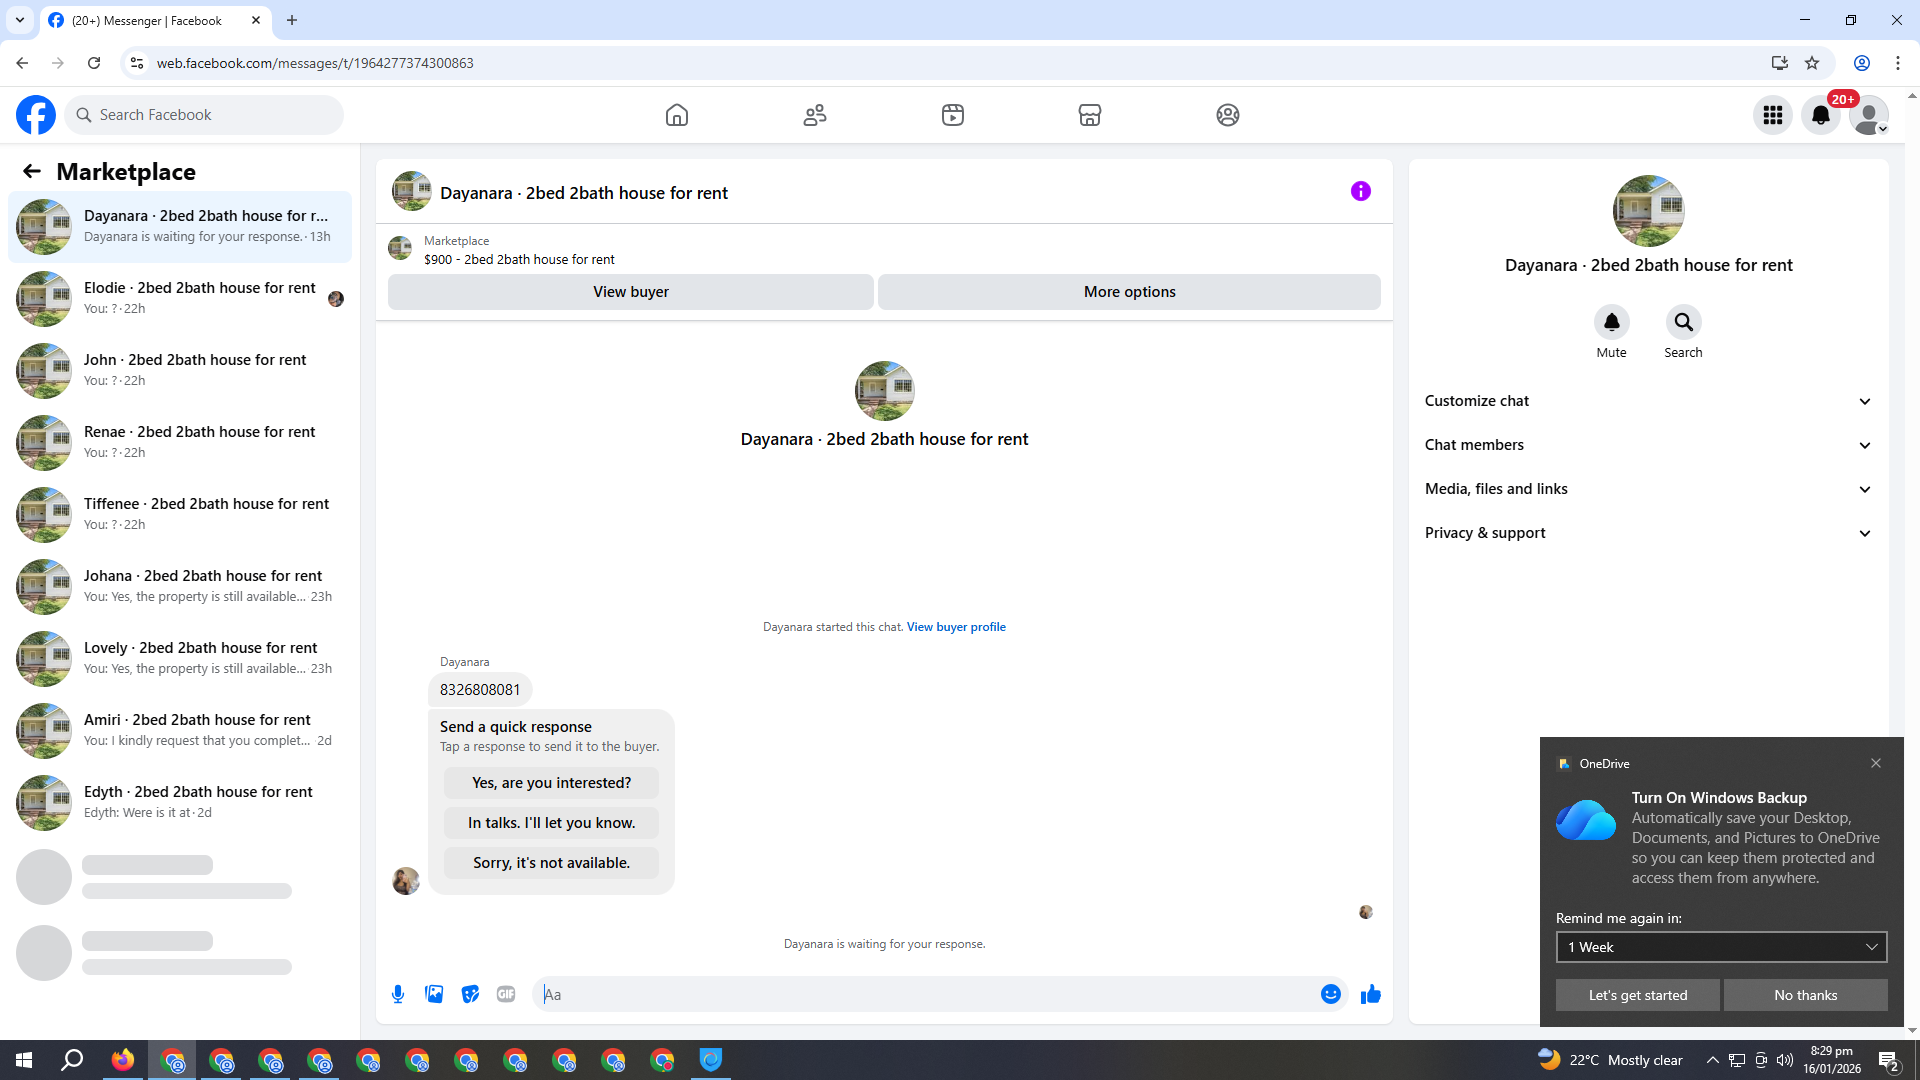This screenshot has height=1080, width=1920.
Task: Open the emoji picker in message box
Action: pos(1330,994)
